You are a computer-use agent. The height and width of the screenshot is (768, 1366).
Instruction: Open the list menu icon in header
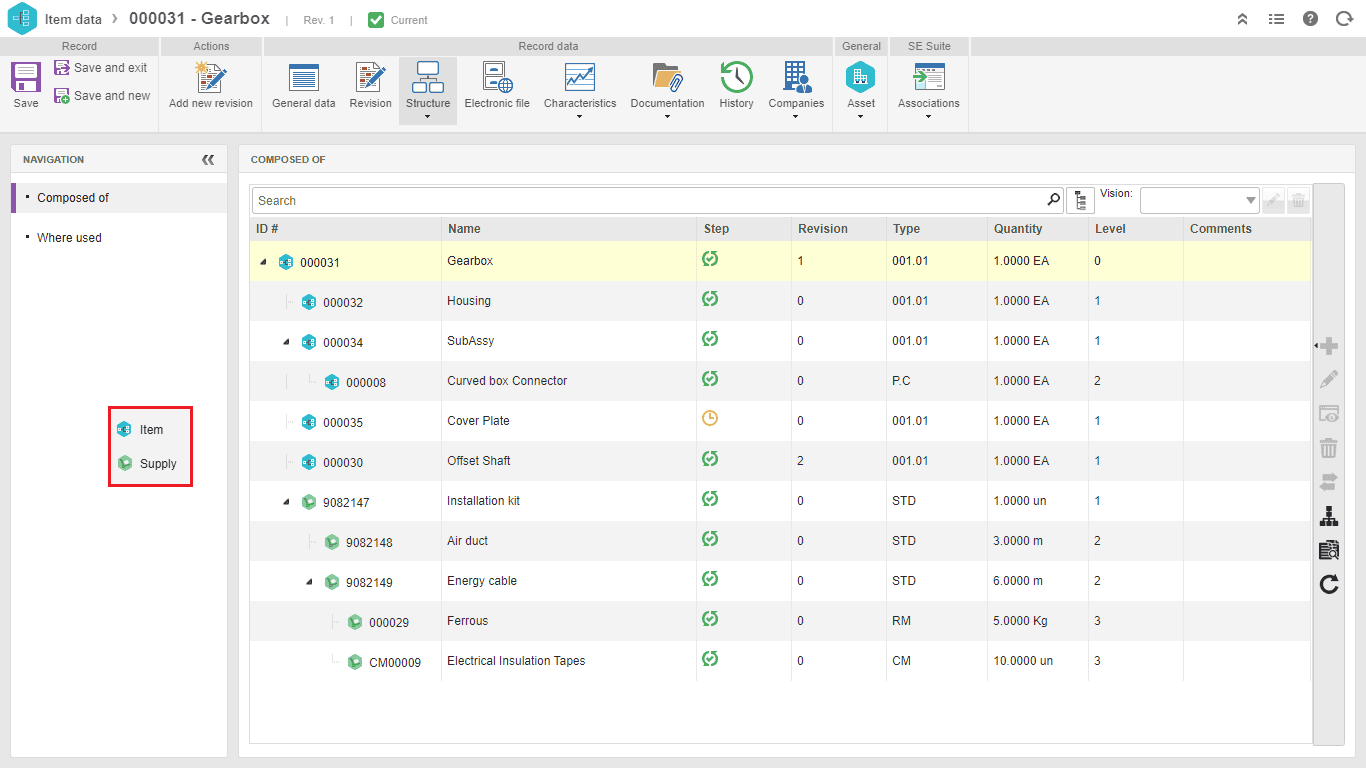(x=1277, y=19)
